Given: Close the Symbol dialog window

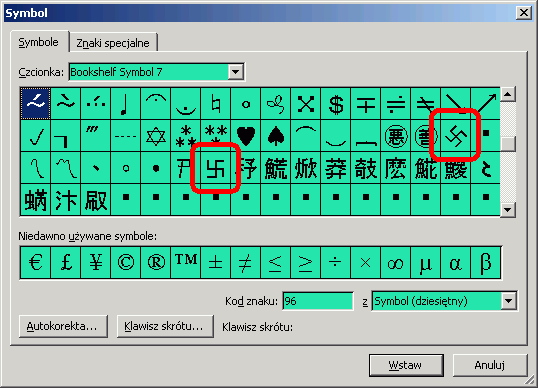Looking at the screenshot, I should point(524,13).
